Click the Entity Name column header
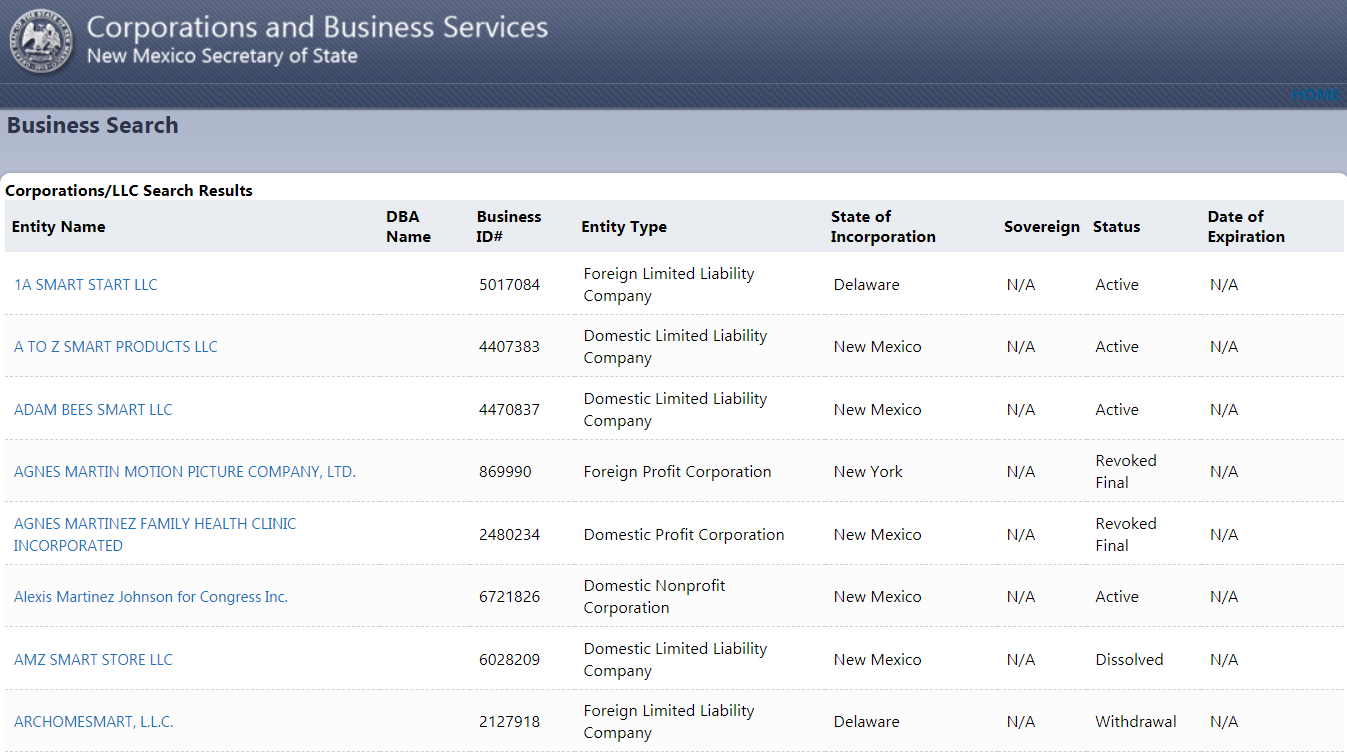The image size is (1347, 752). click(58, 227)
